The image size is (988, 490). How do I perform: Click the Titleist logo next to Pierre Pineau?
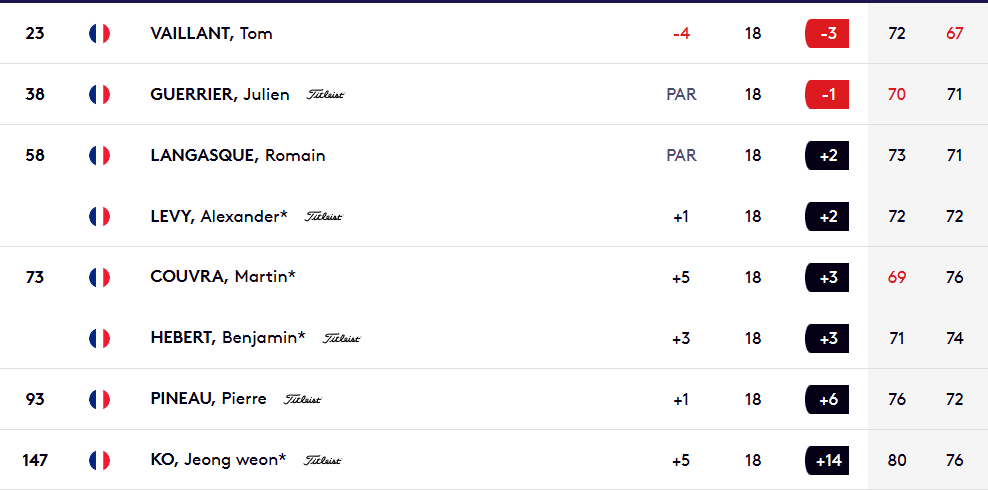302,400
